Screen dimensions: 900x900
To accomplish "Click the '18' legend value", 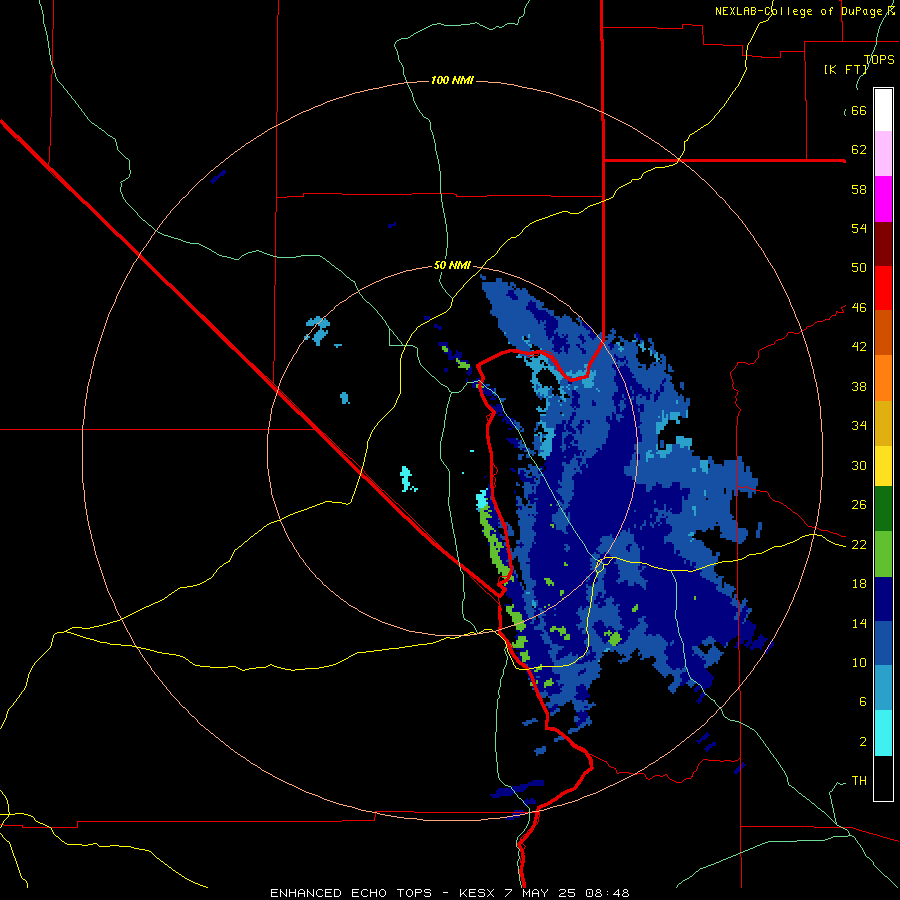I will 859,583.
